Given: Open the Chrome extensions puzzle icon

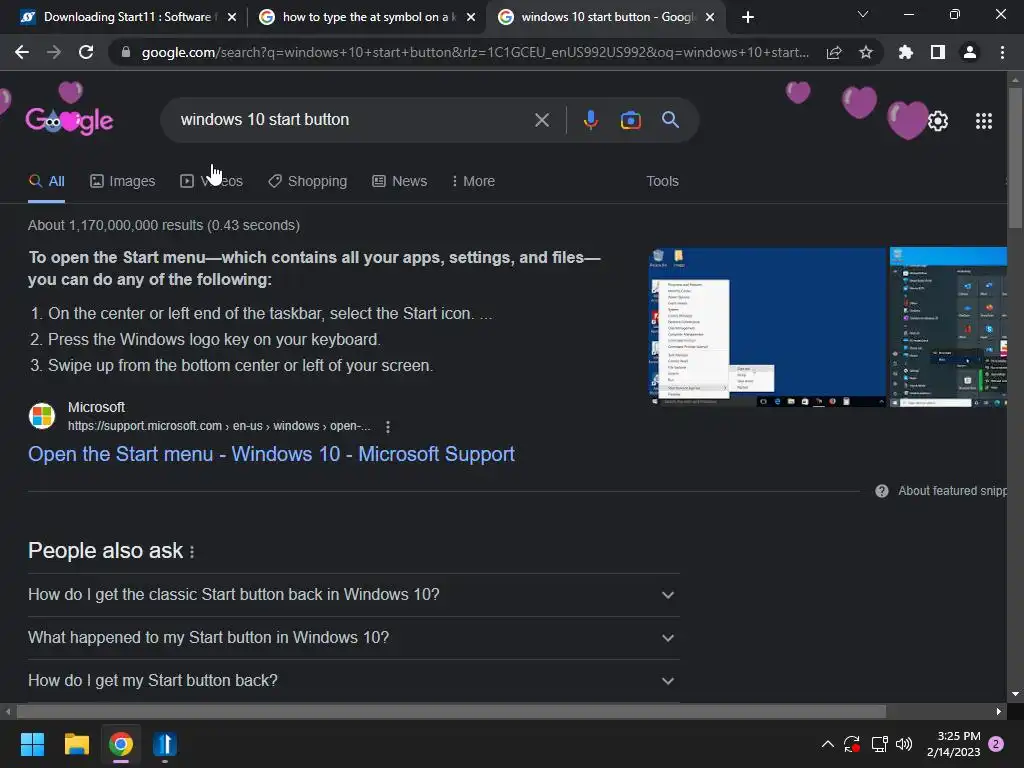Looking at the screenshot, I should [x=906, y=52].
